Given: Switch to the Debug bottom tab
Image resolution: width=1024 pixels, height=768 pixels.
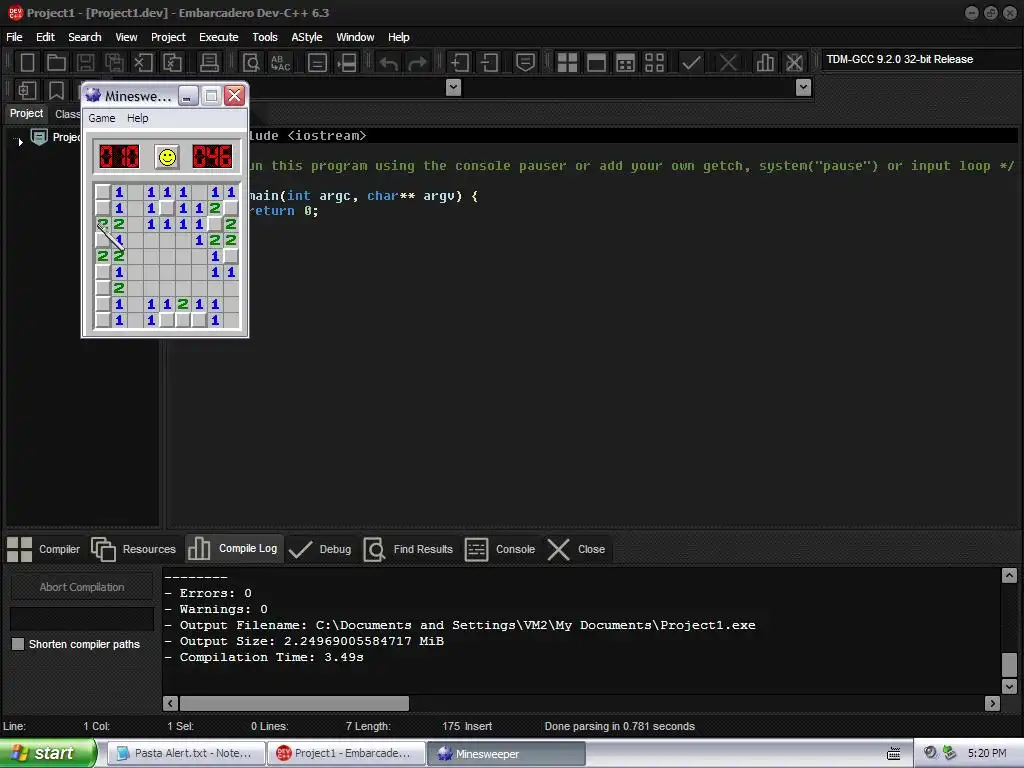Looking at the screenshot, I should pyautogui.click(x=320, y=549).
